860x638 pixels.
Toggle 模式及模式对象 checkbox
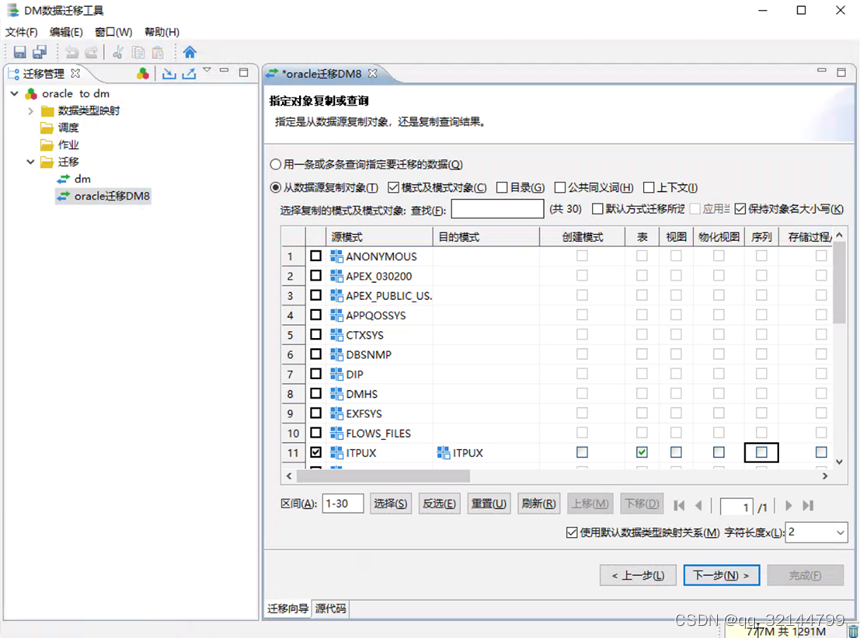[x=393, y=188]
